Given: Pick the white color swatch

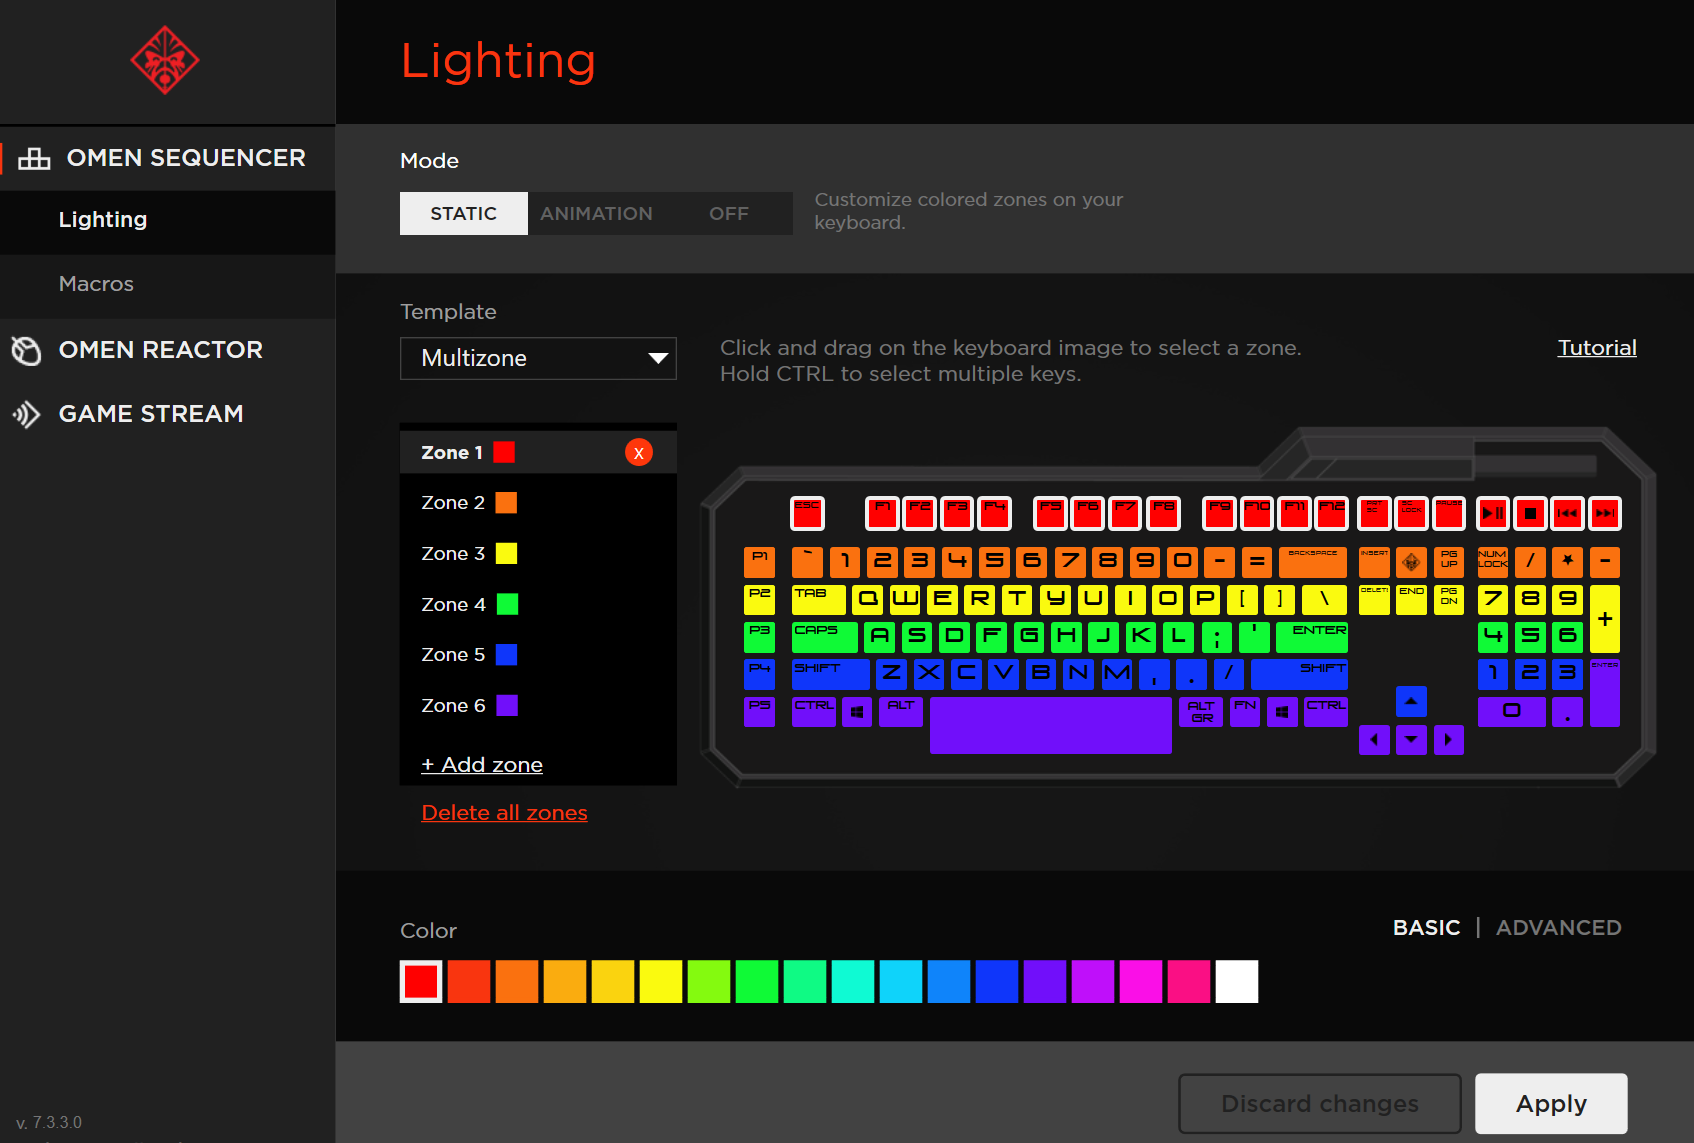Looking at the screenshot, I should [x=1237, y=982].
